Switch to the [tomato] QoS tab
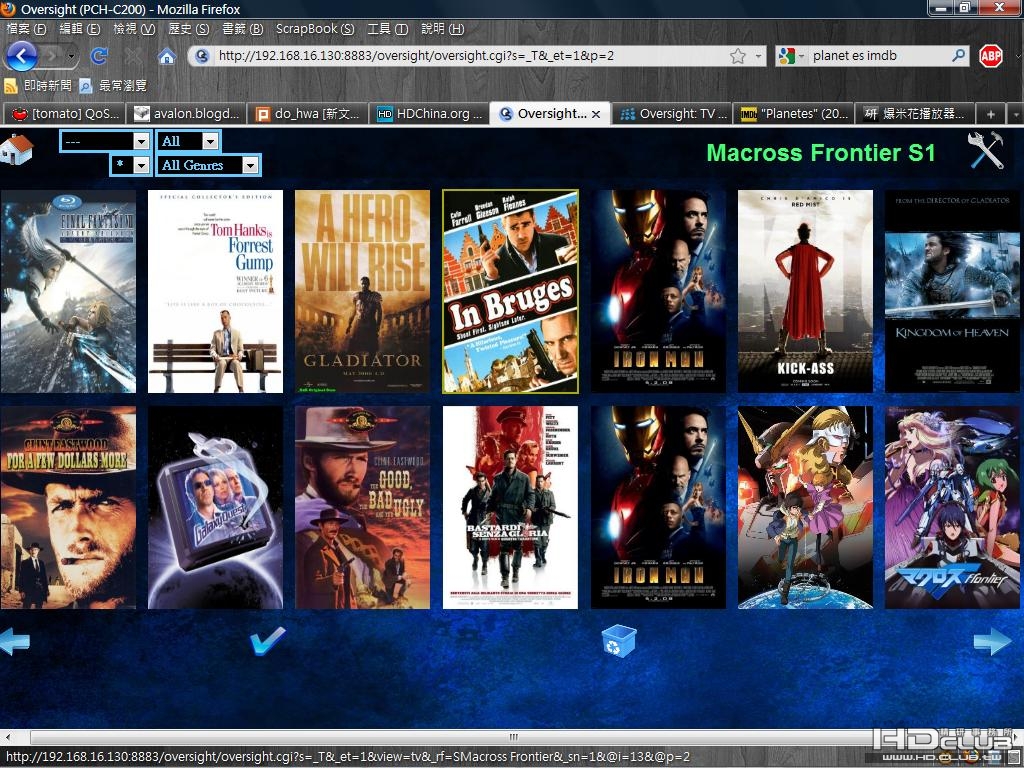The height and width of the screenshot is (768, 1024). coord(65,114)
